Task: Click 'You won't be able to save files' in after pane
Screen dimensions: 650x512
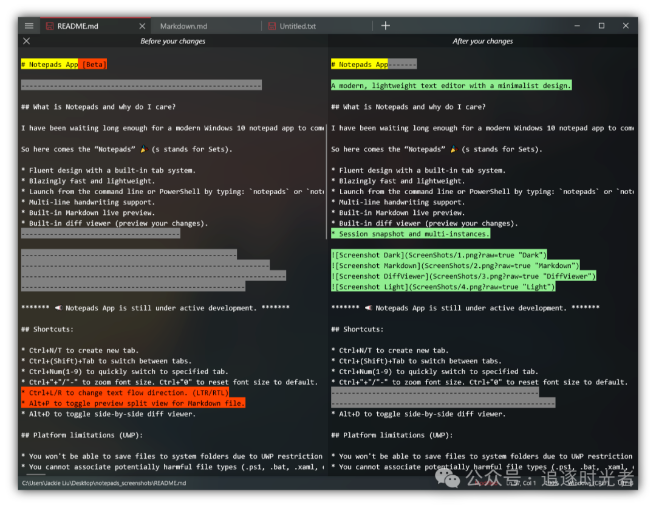Action: [482, 456]
